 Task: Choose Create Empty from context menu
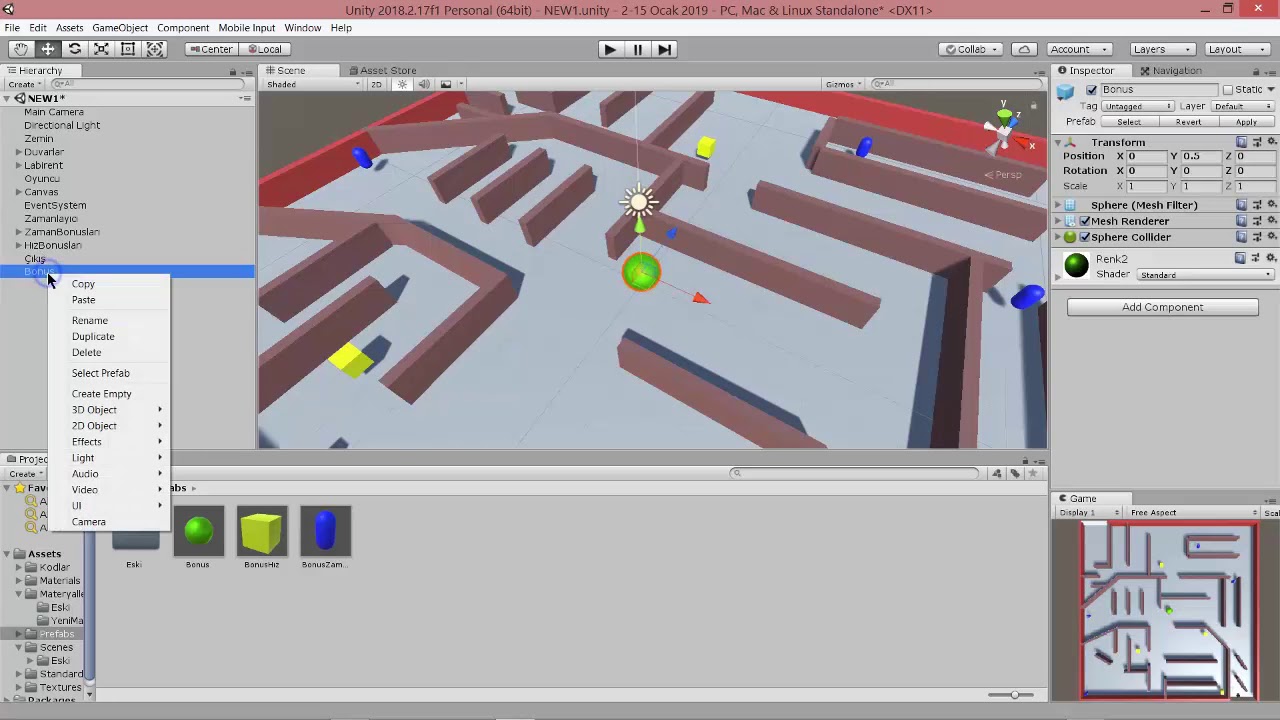[x=101, y=394]
